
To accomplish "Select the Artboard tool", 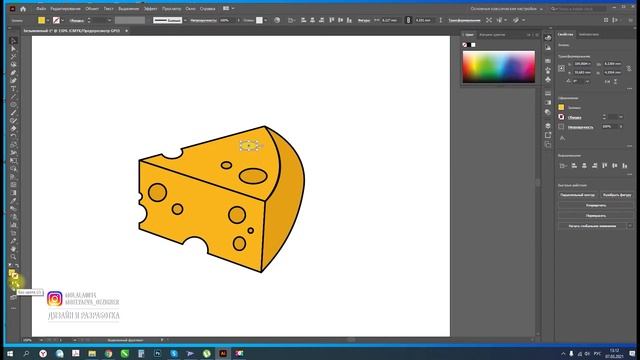I will click(13, 233).
